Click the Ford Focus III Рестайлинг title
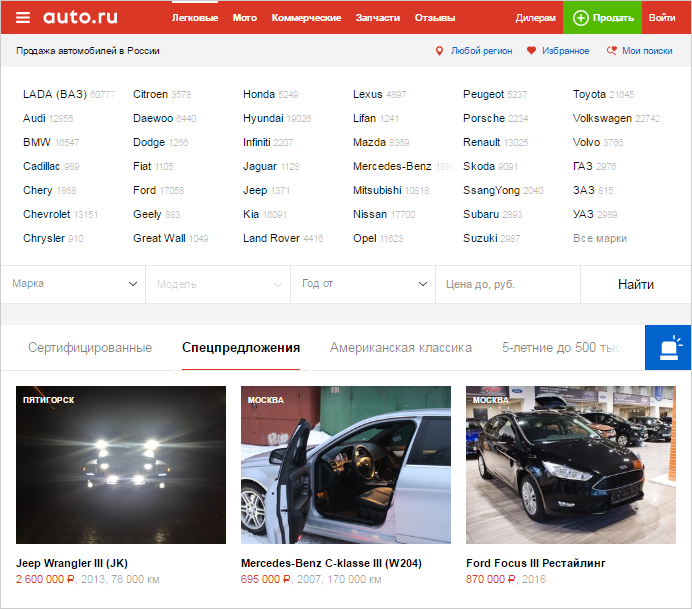Image resolution: width=692 pixels, height=609 pixels. pyautogui.click(x=536, y=564)
